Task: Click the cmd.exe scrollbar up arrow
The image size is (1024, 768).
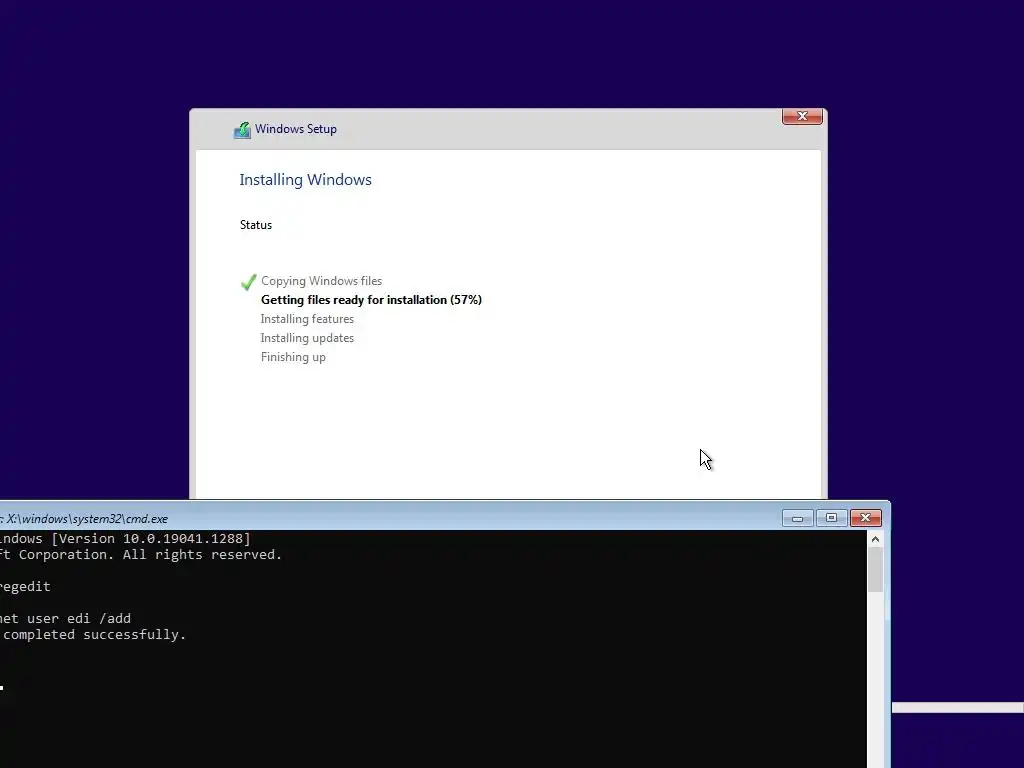Action: 875,539
